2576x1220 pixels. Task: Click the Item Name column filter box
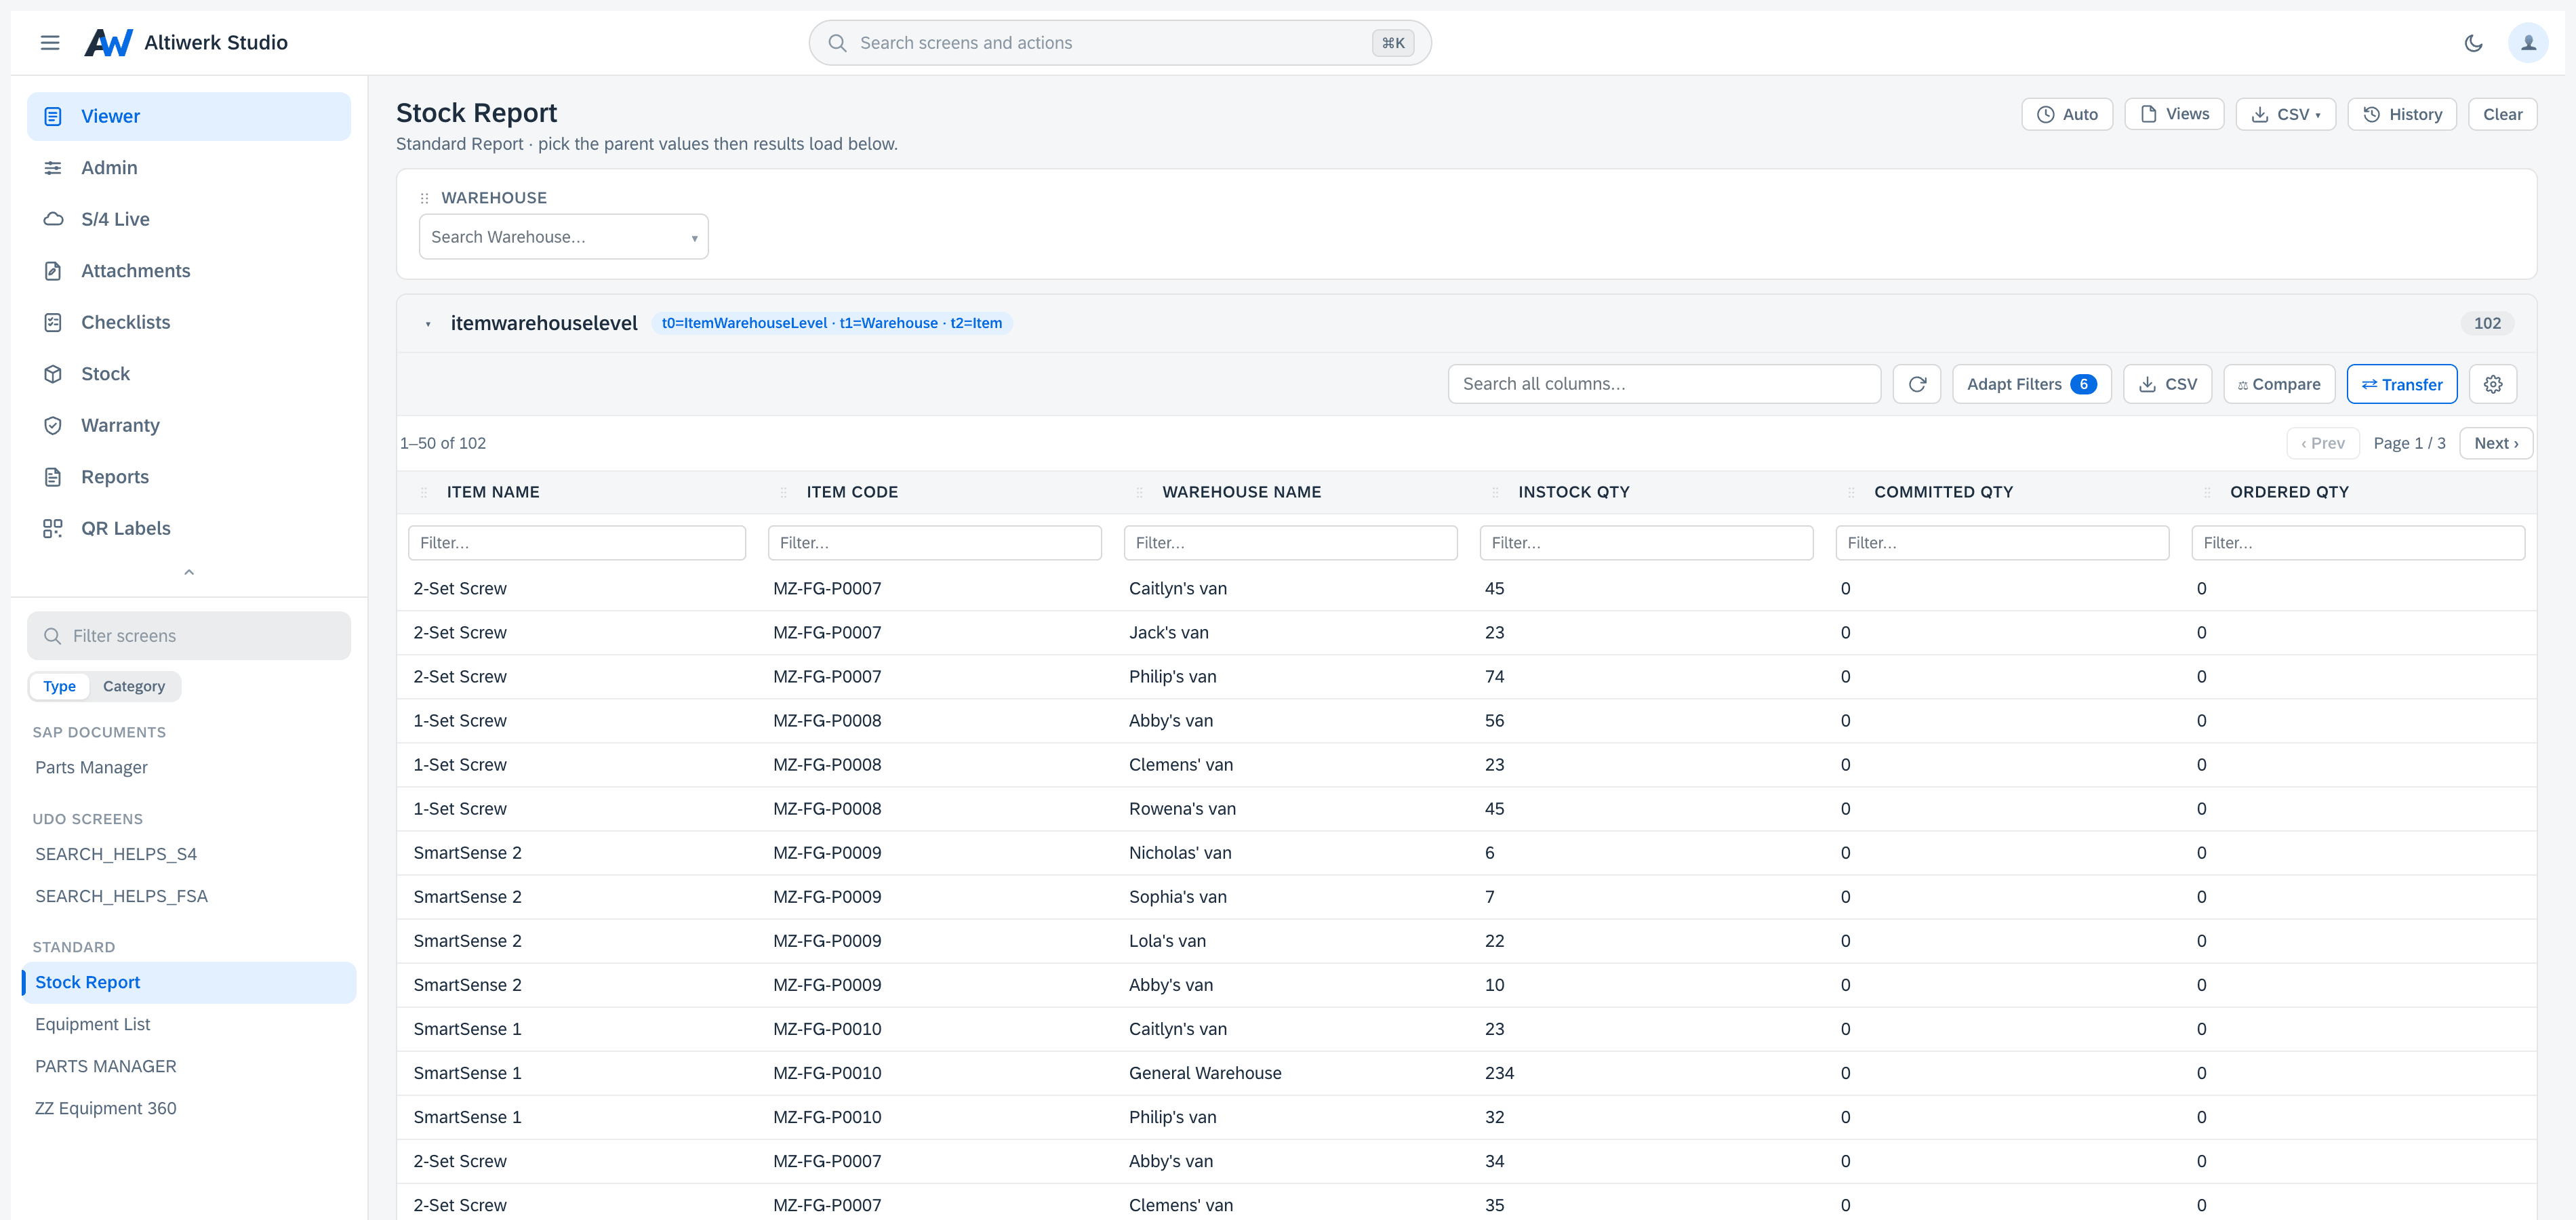pos(577,543)
